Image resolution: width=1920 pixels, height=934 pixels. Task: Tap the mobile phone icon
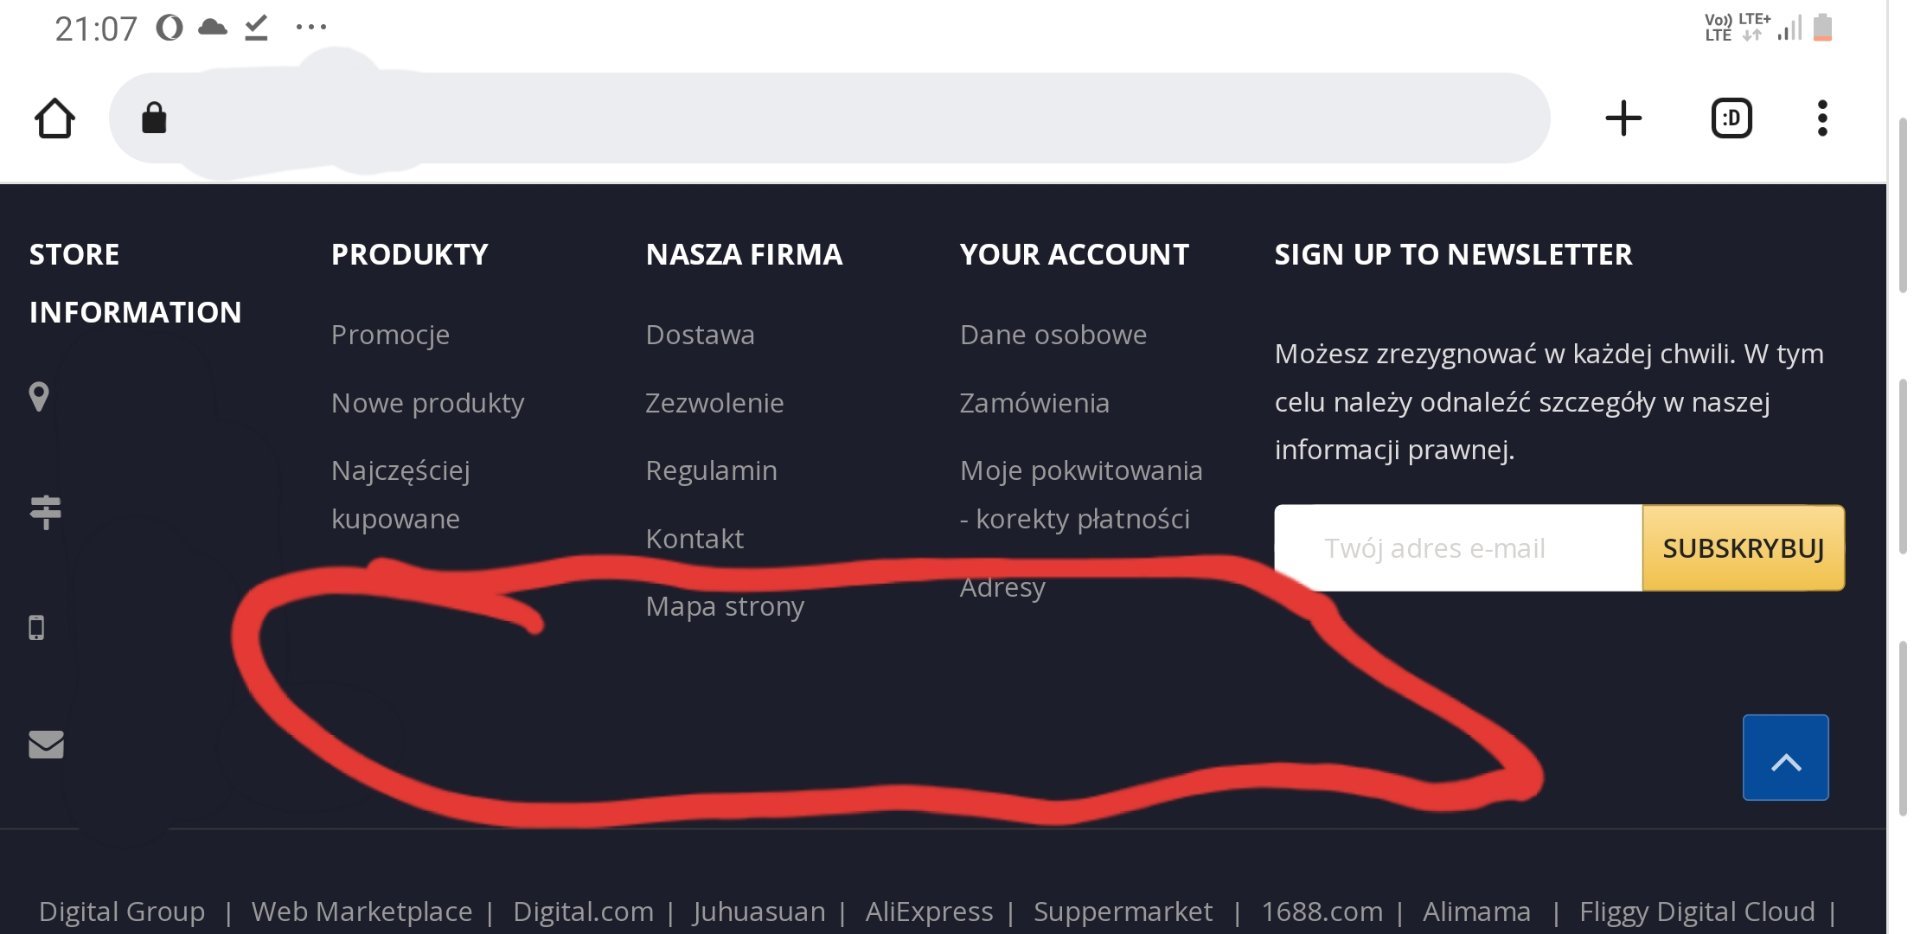click(37, 628)
